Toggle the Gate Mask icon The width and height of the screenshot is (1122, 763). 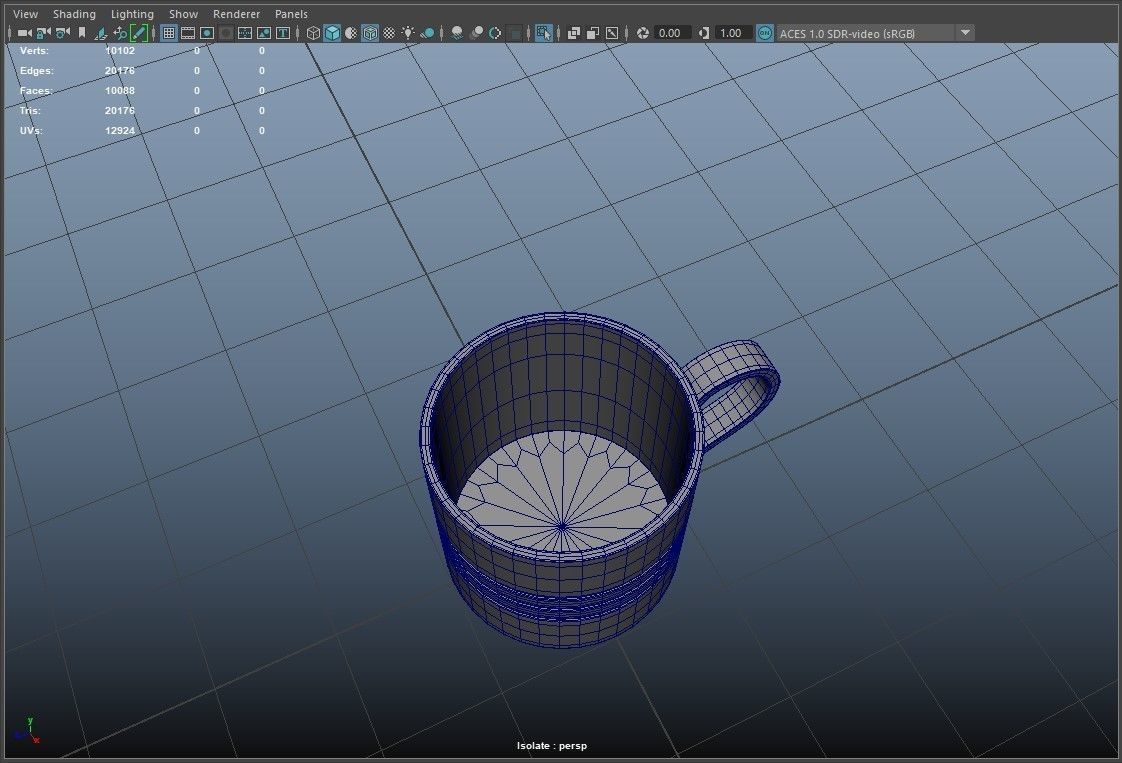tap(225, 33)
